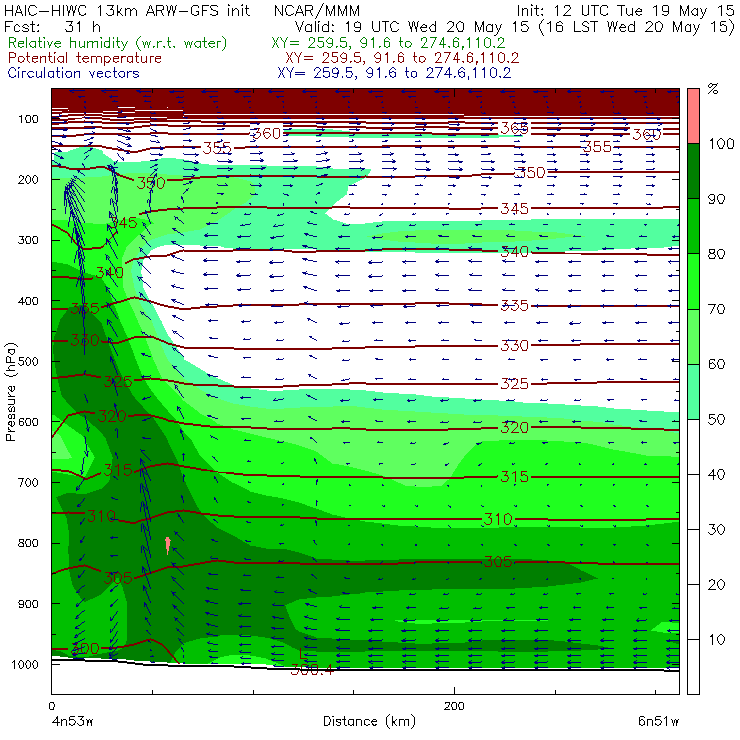This screenshot has height=740, width=740.
Task: Click the red XY coordinates line
Action: (x=402, y=58)
